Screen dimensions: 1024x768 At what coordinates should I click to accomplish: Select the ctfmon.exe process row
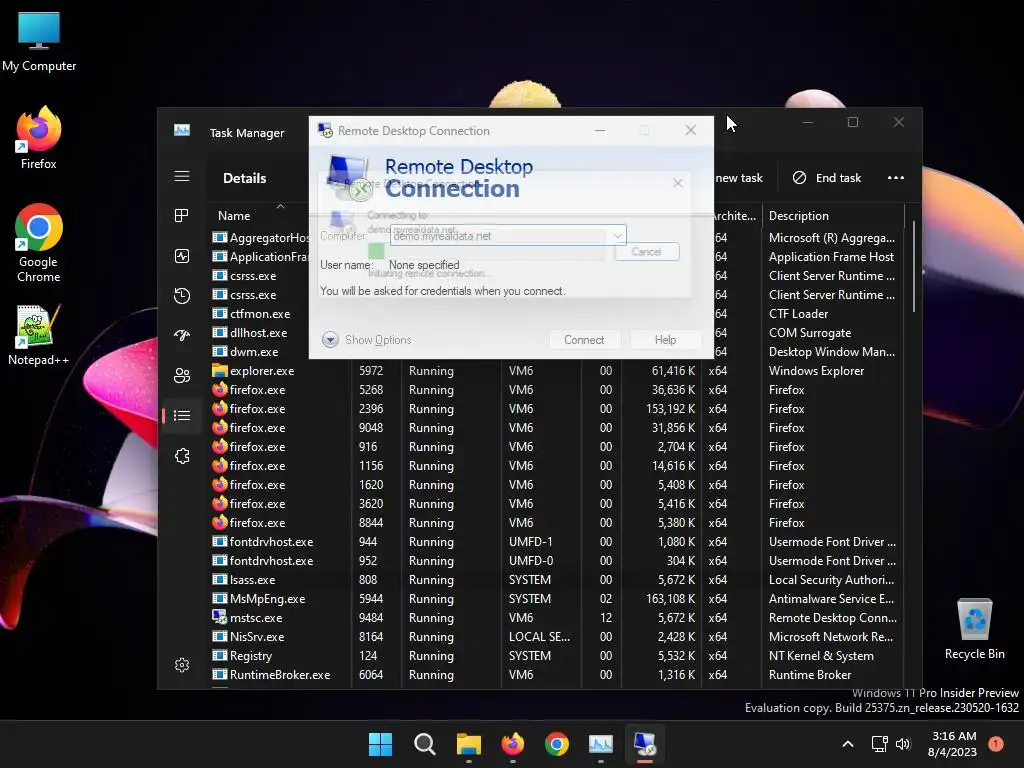point(259,313)
